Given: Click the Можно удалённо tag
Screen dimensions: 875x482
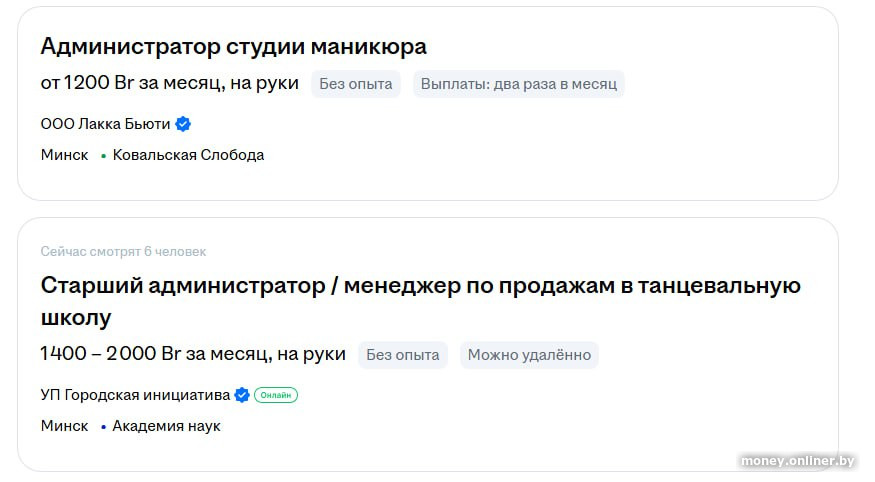Looking at the screenshot, I should (x=529, y=355).
